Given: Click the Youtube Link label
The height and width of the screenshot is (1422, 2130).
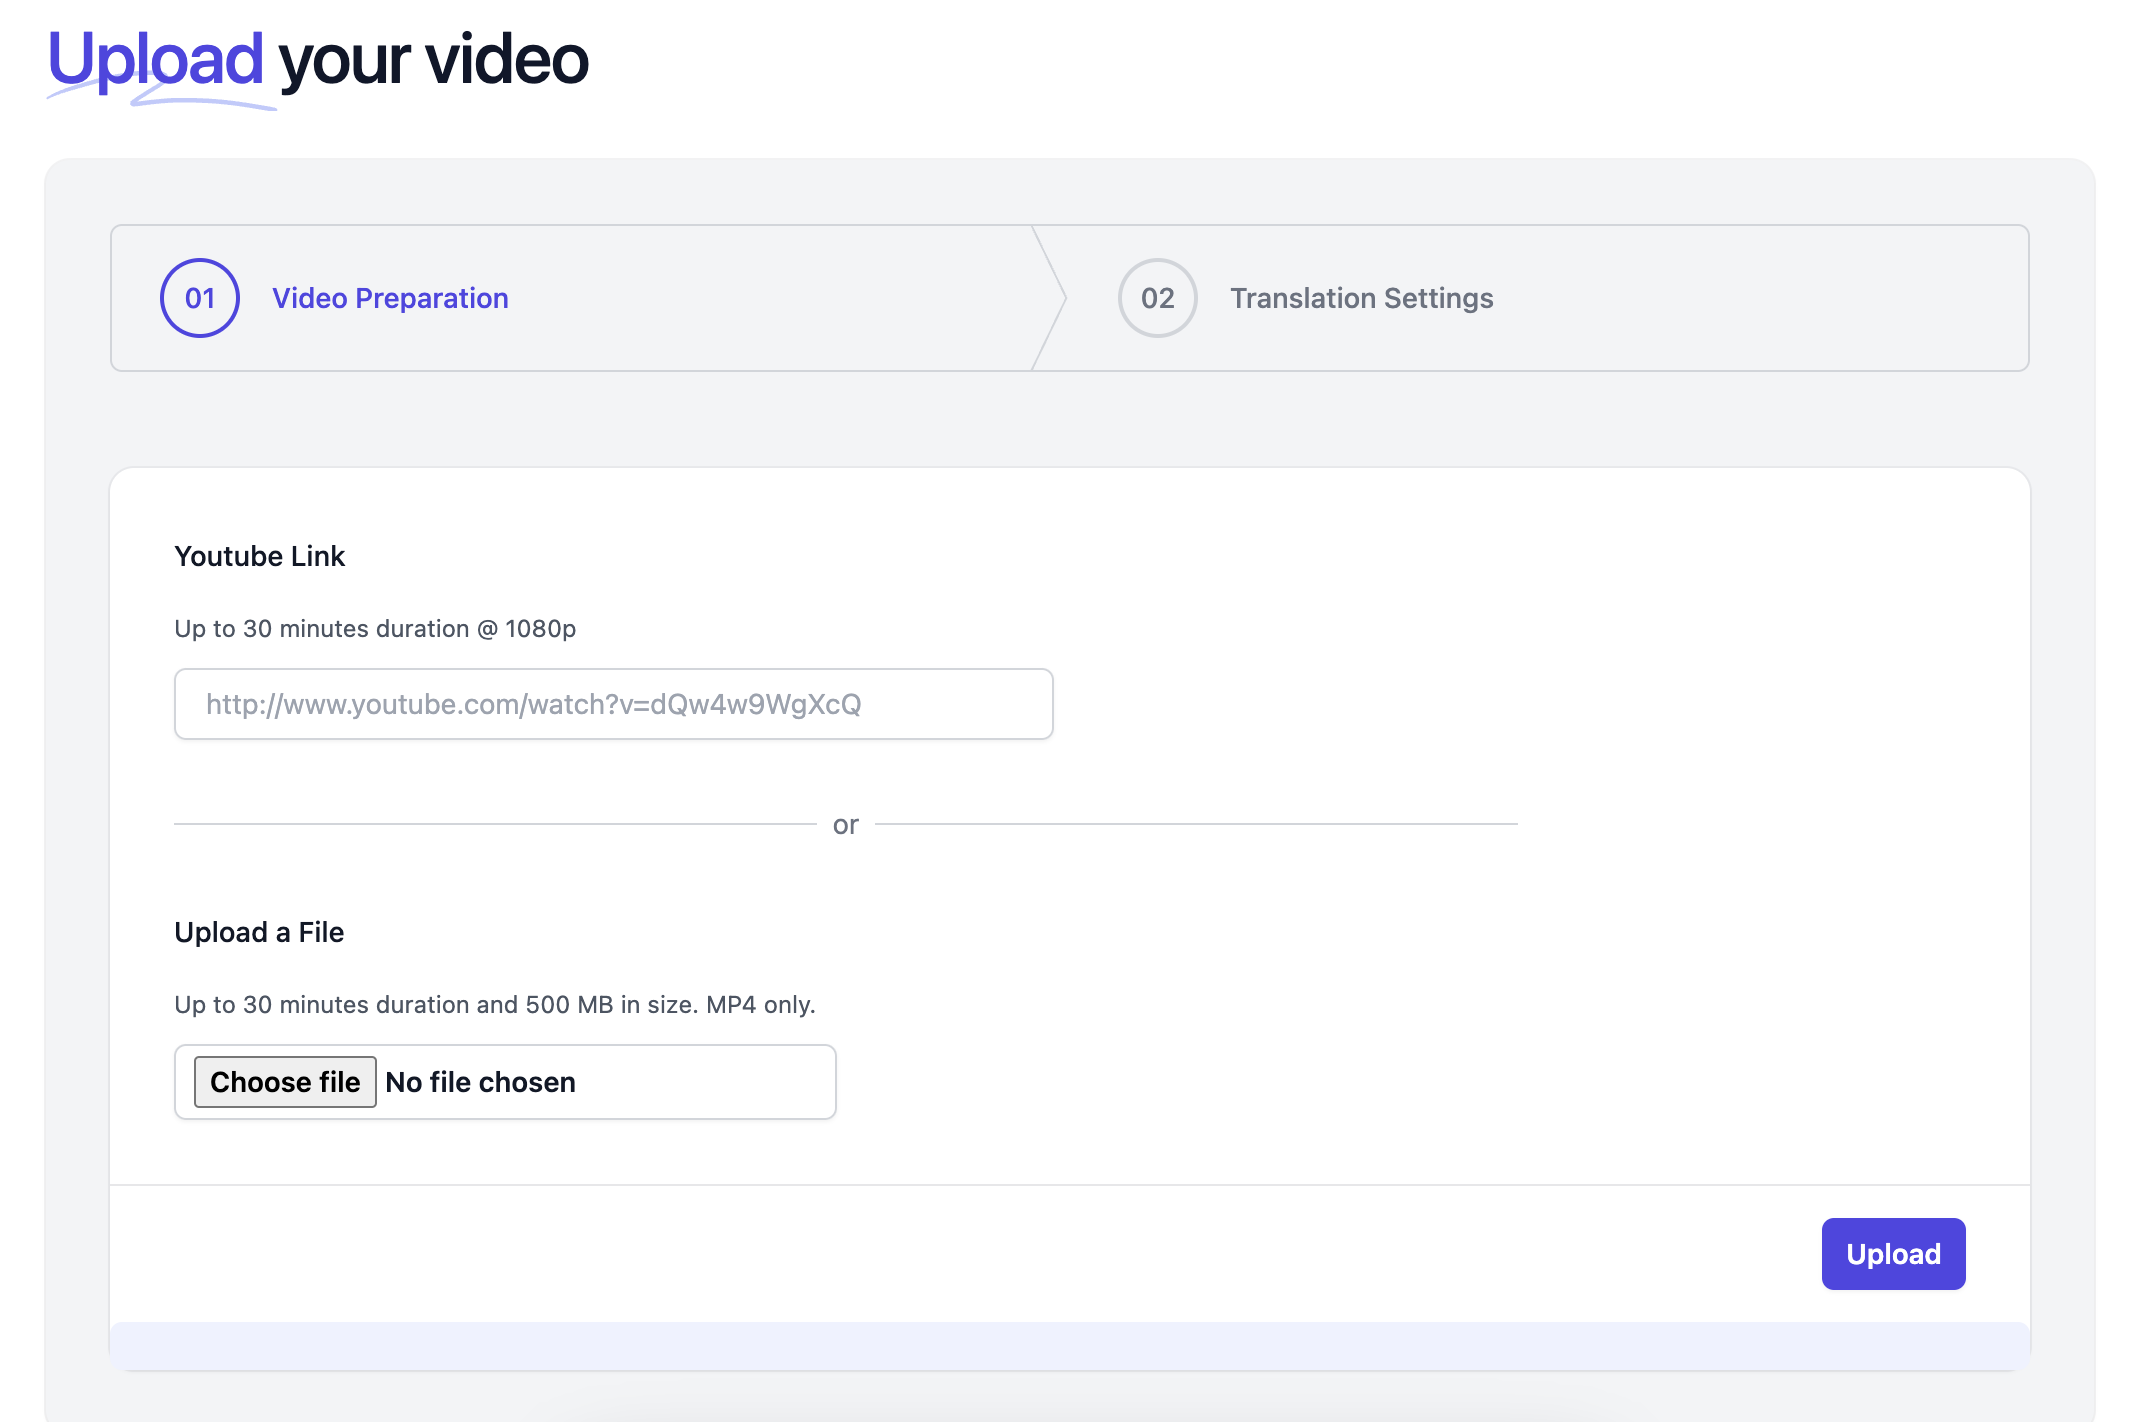Looking at the screenshot, I should (x=259, y=556).
